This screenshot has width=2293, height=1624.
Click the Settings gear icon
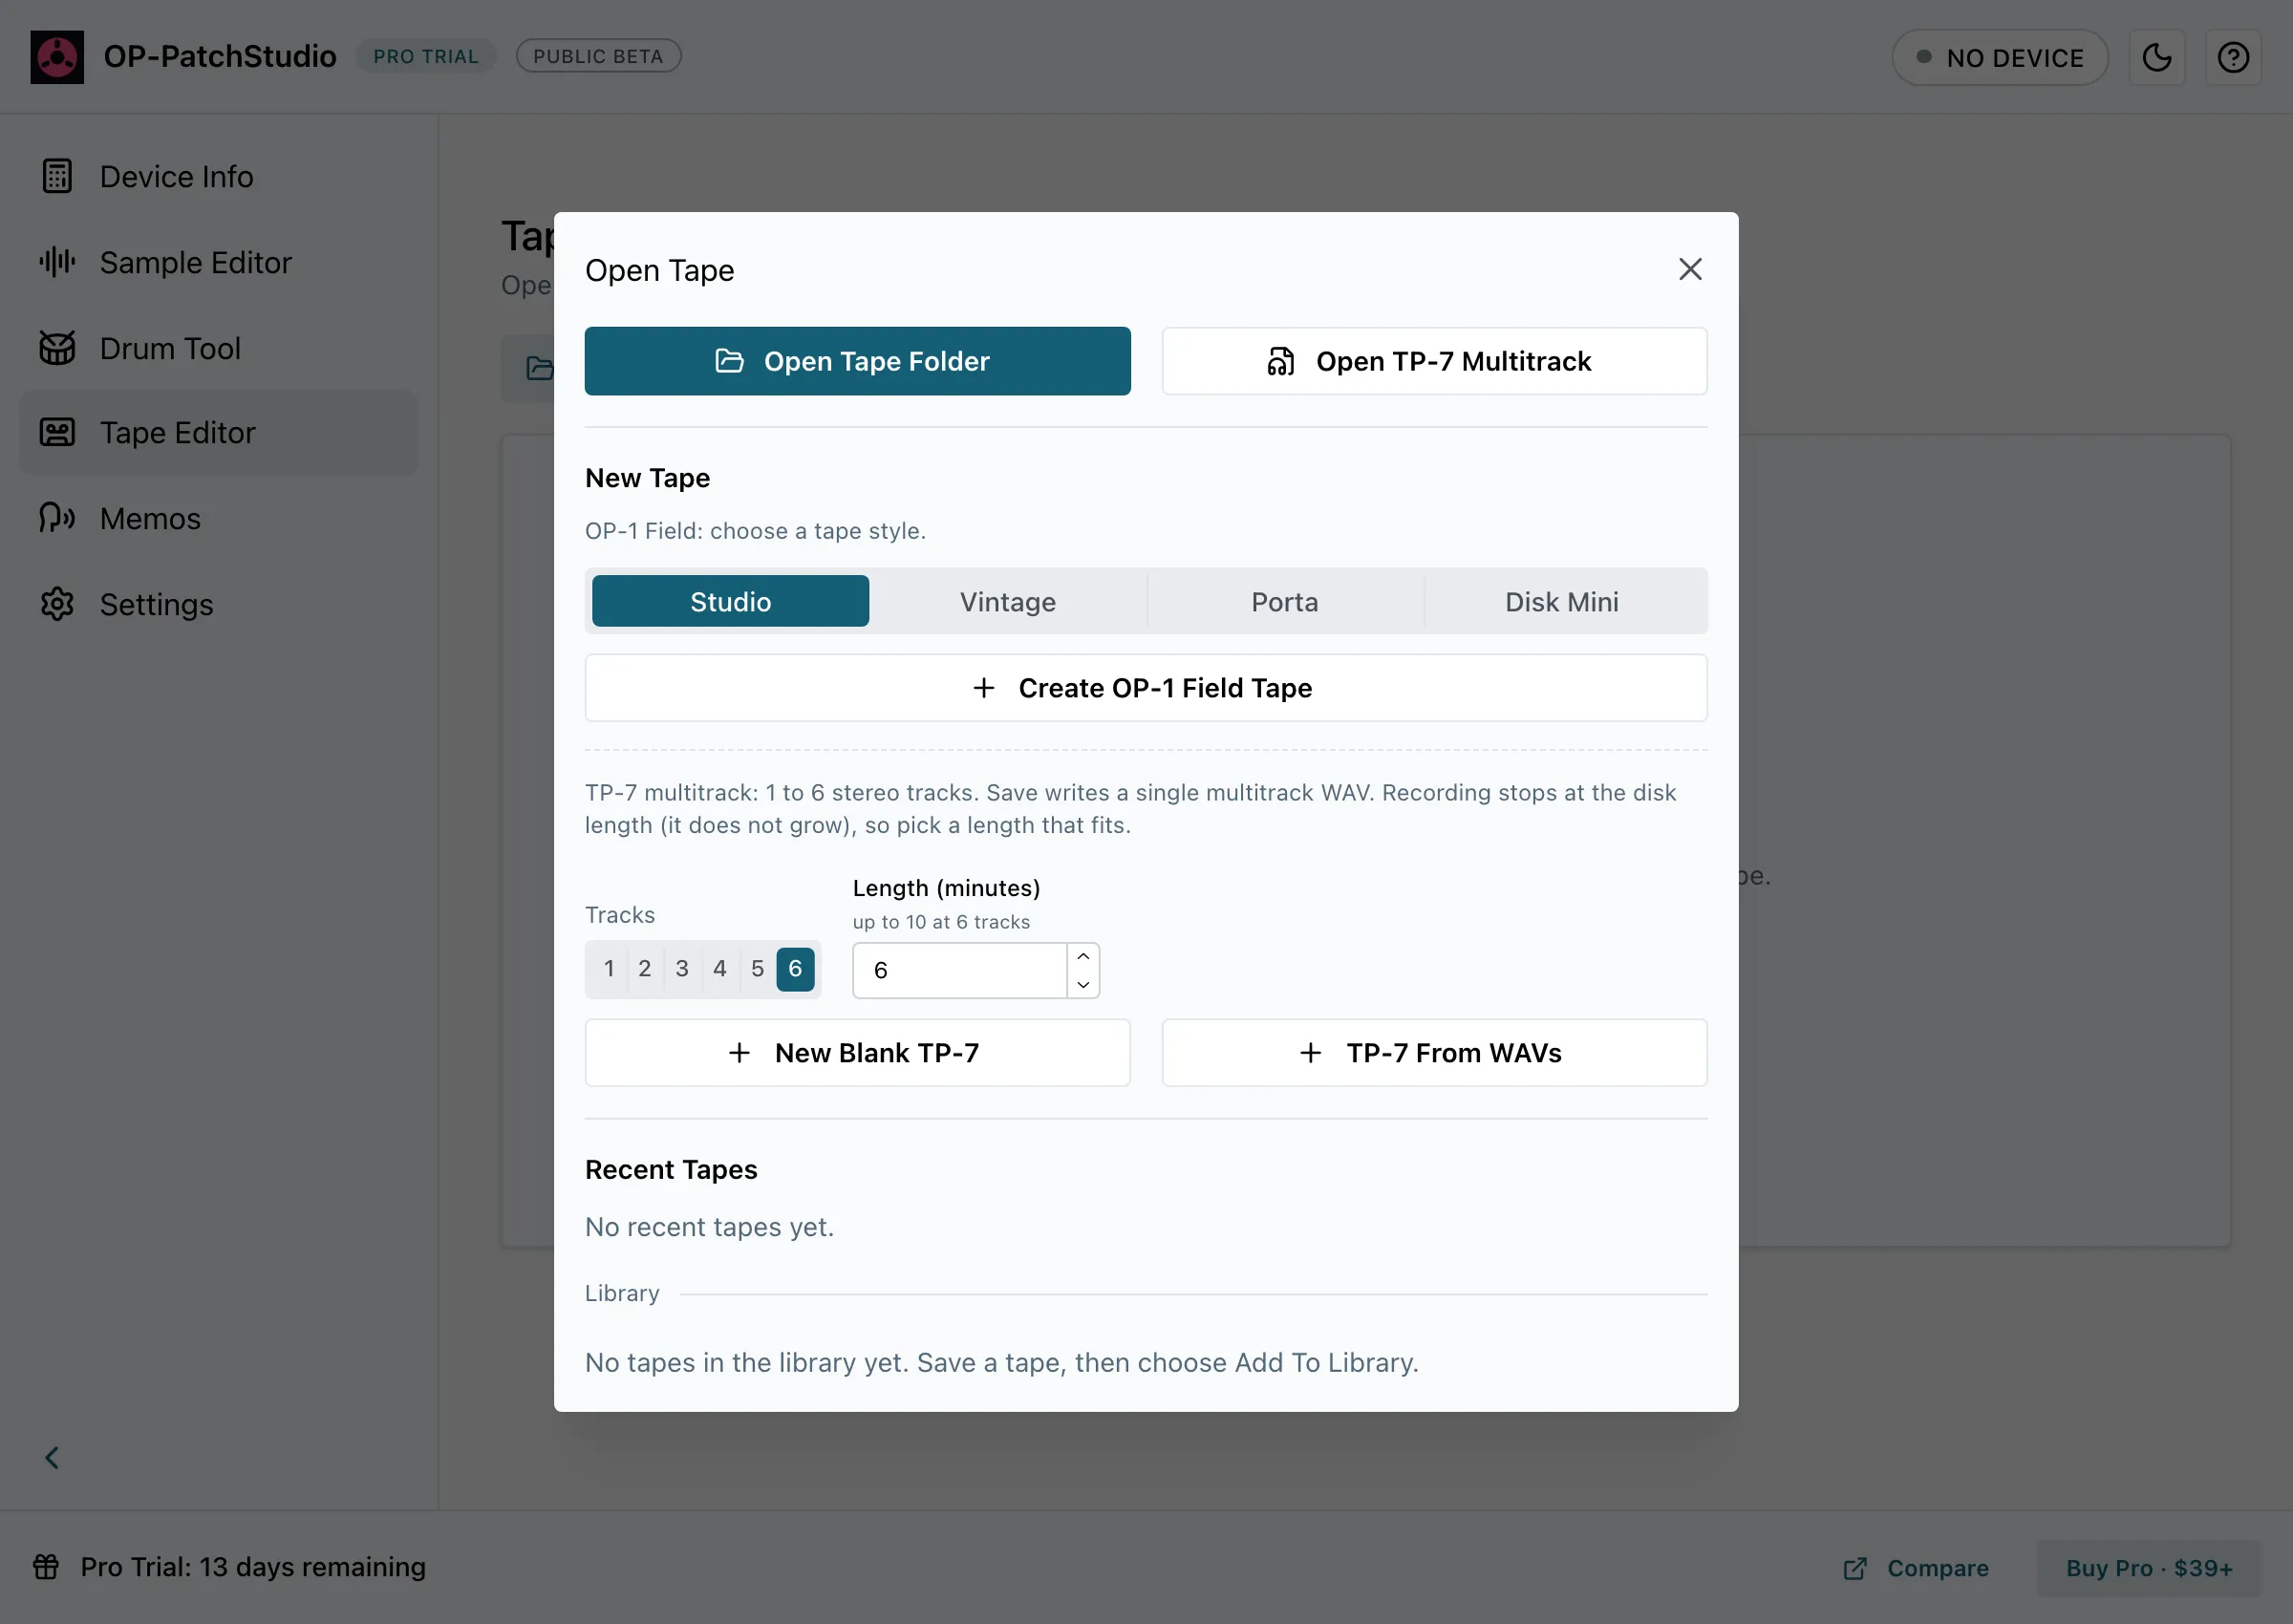click(57, 604)
